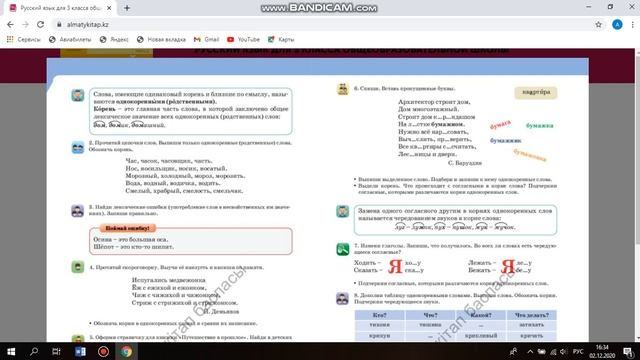Click the icon beside the чередование rule box

pyautogui.click(x=342, y=211)
